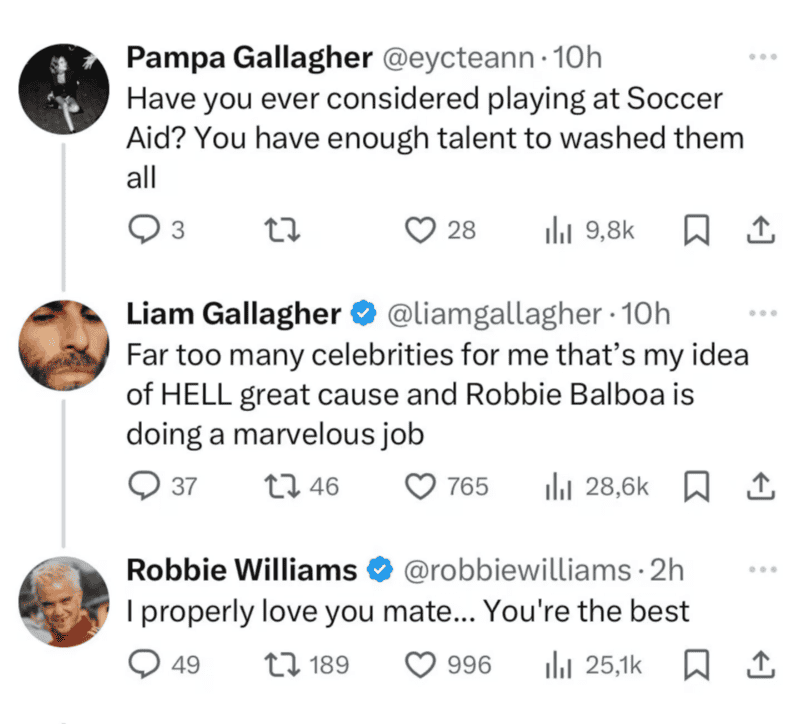The height and width of the screenshot is (724, 800).
Task: Like Robbie Williams' tweet
Action: coord(420,663)
